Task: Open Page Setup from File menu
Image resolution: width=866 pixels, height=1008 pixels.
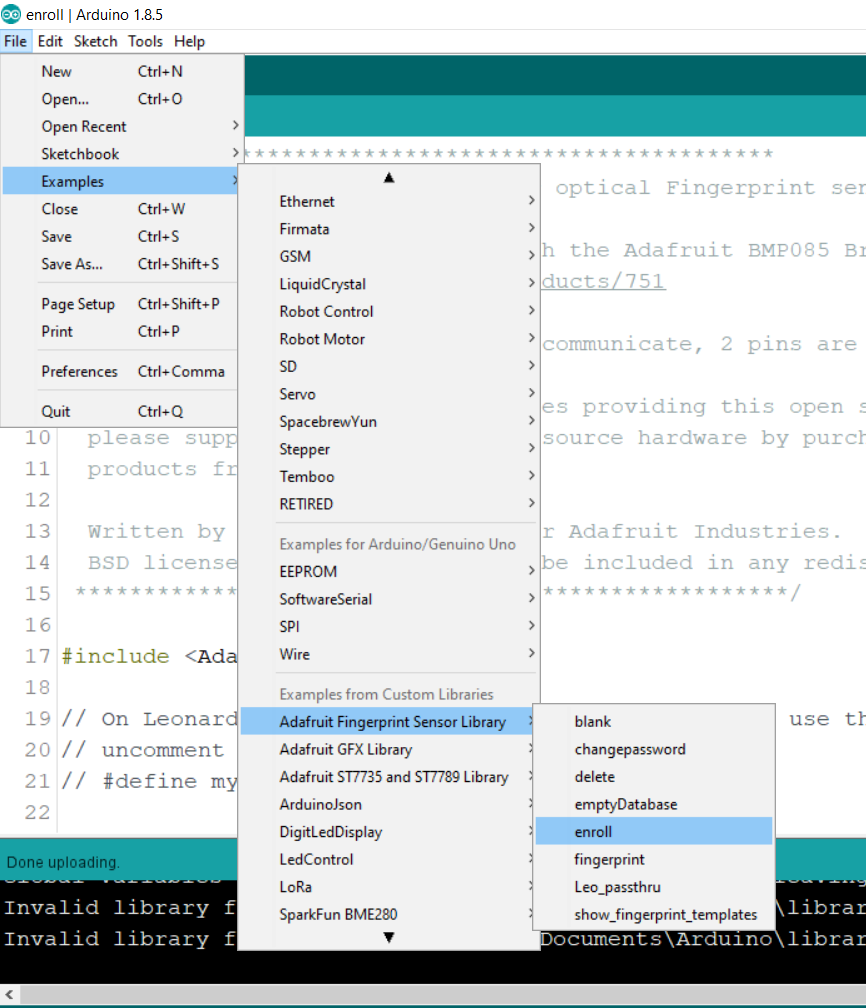Action: pos(122,304)
